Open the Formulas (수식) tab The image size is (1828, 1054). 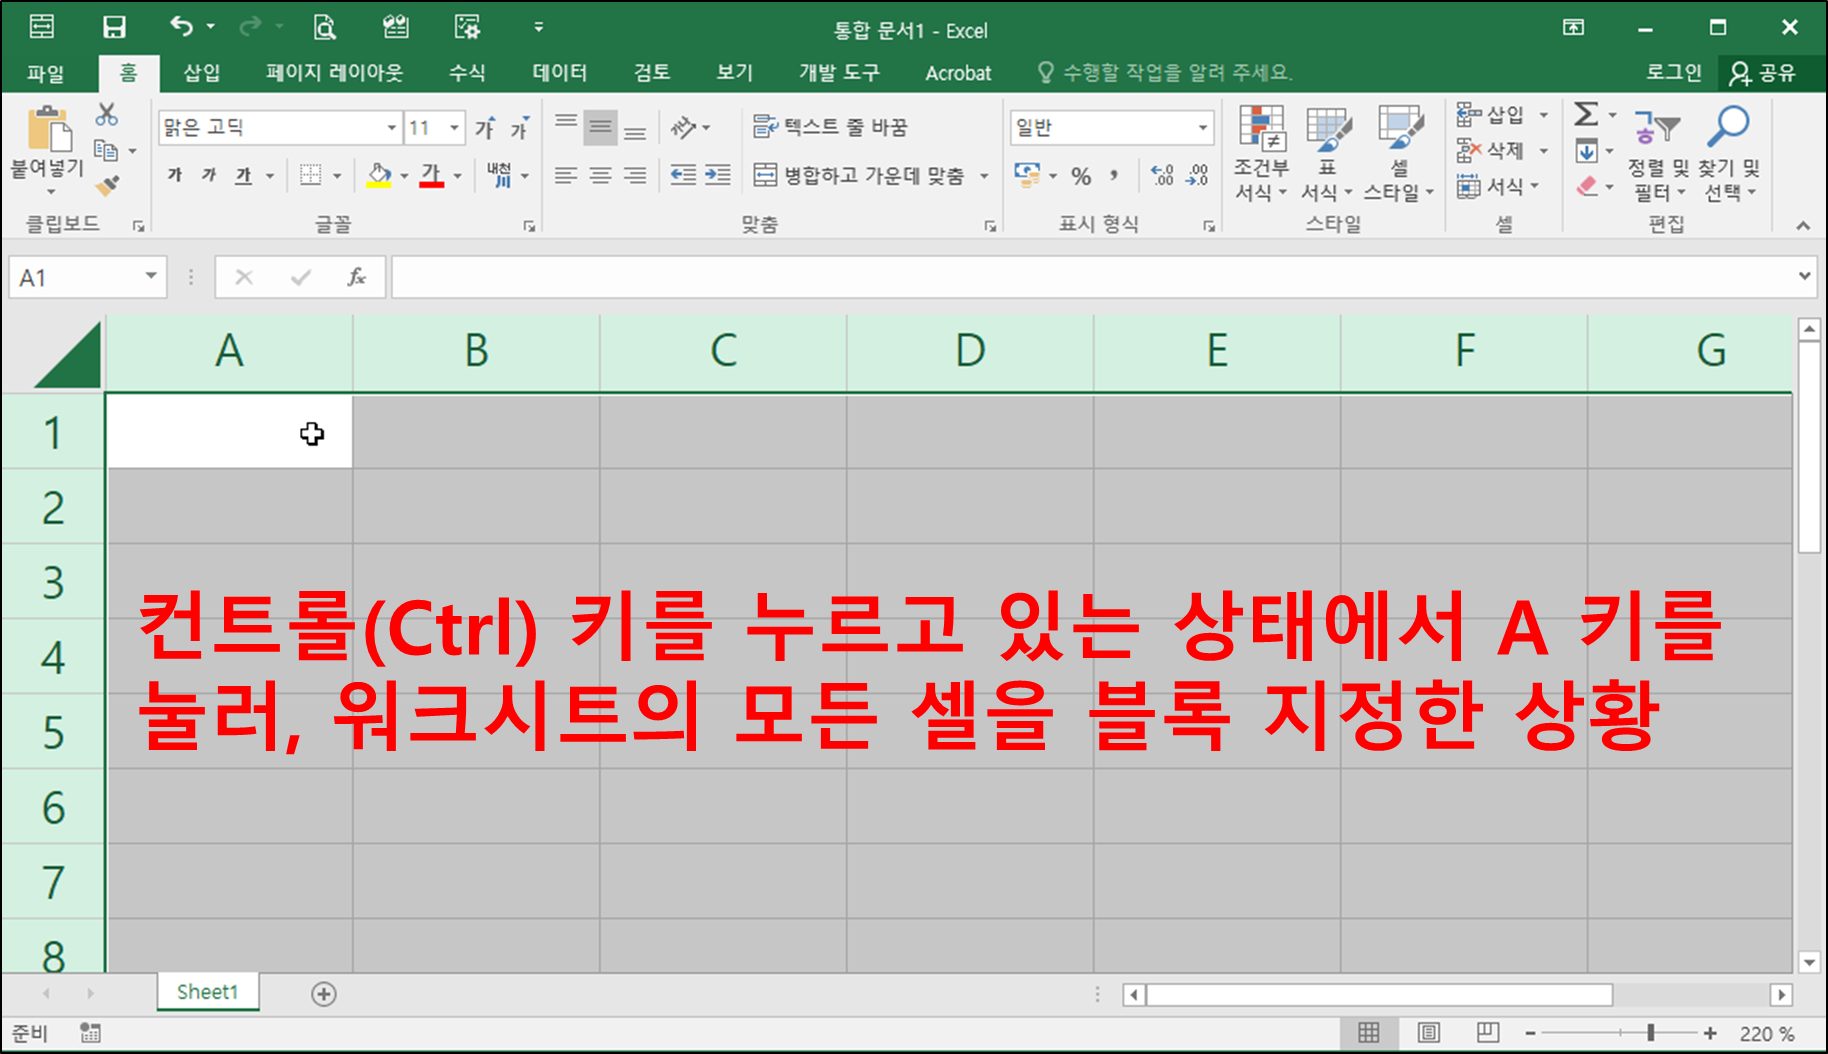coord(467,73)
